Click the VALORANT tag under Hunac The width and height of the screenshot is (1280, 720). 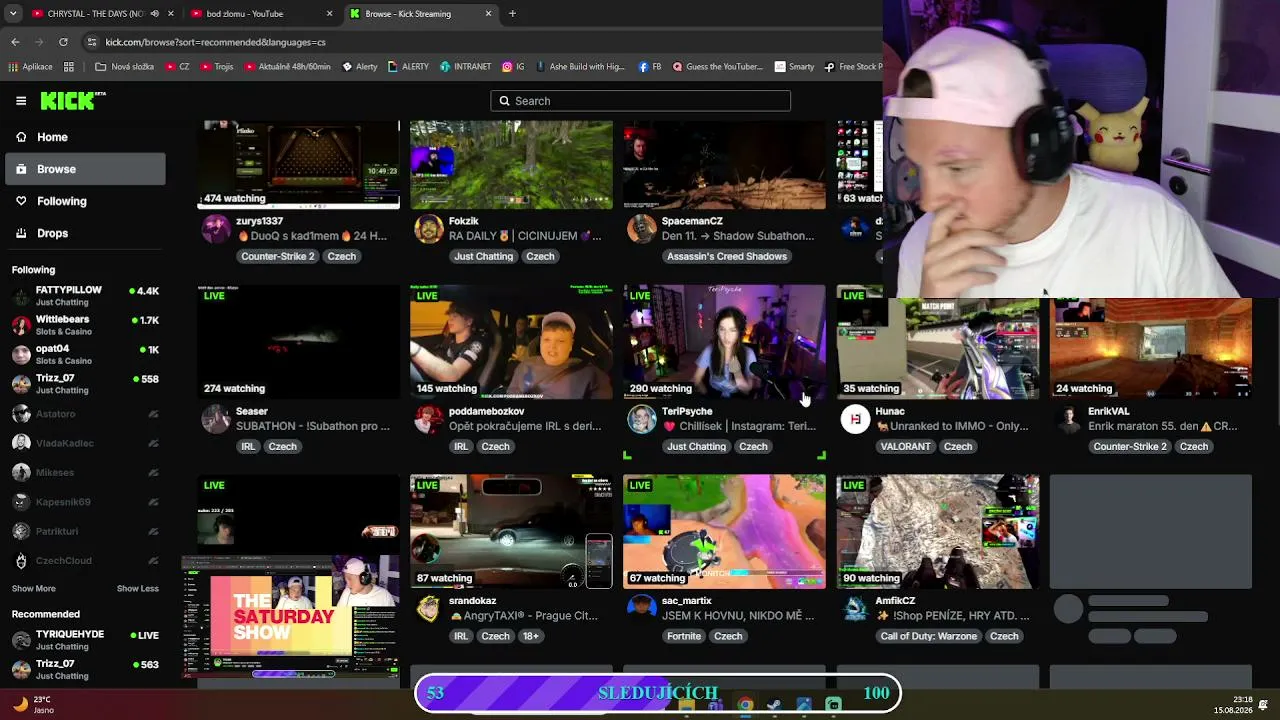point(905,446)
